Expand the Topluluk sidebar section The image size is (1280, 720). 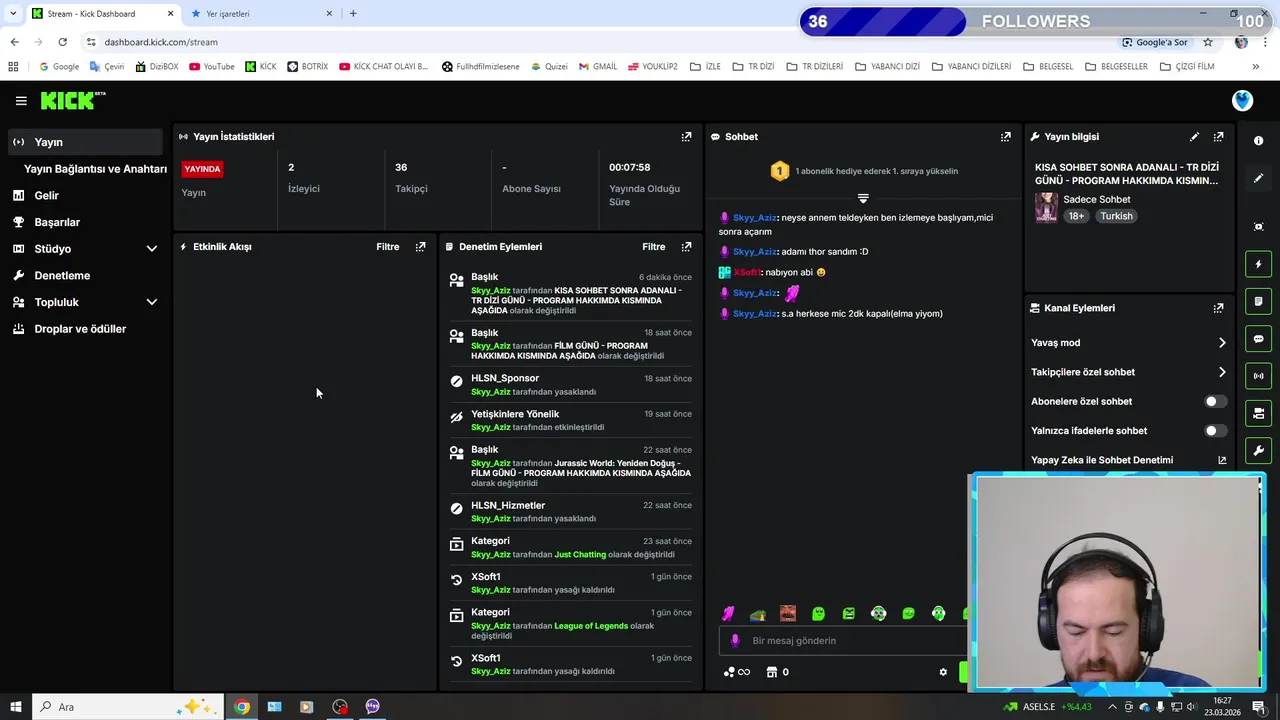152,302
